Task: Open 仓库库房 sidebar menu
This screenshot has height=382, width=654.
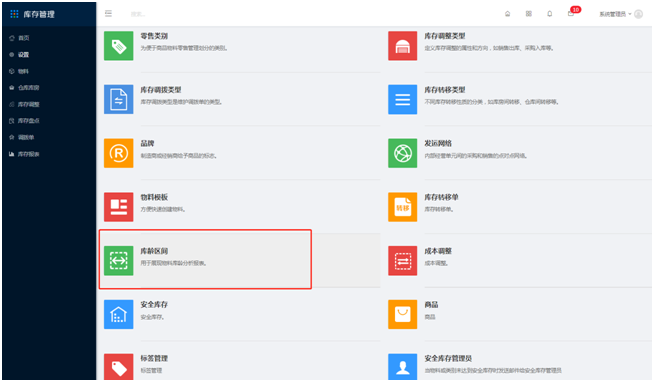Action: click(28, 88)
